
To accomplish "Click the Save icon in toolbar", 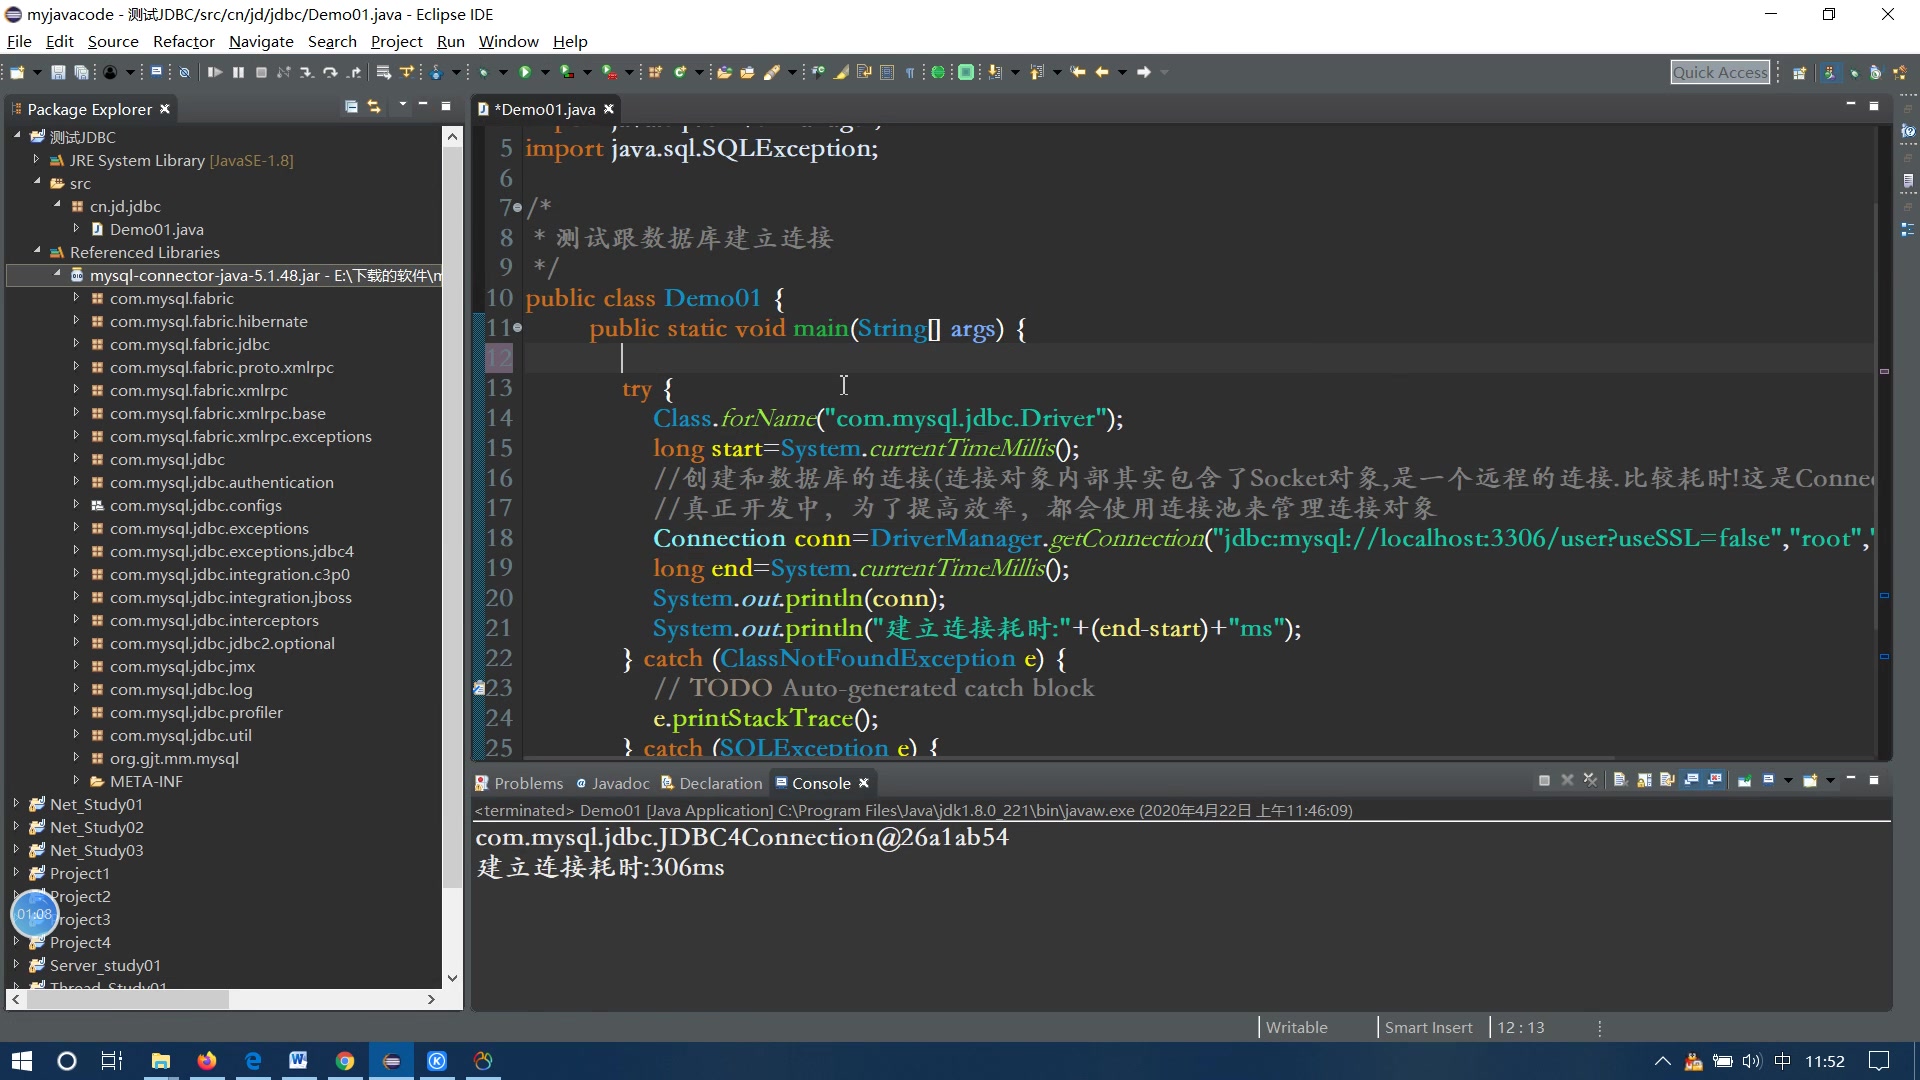I will 58,72.
